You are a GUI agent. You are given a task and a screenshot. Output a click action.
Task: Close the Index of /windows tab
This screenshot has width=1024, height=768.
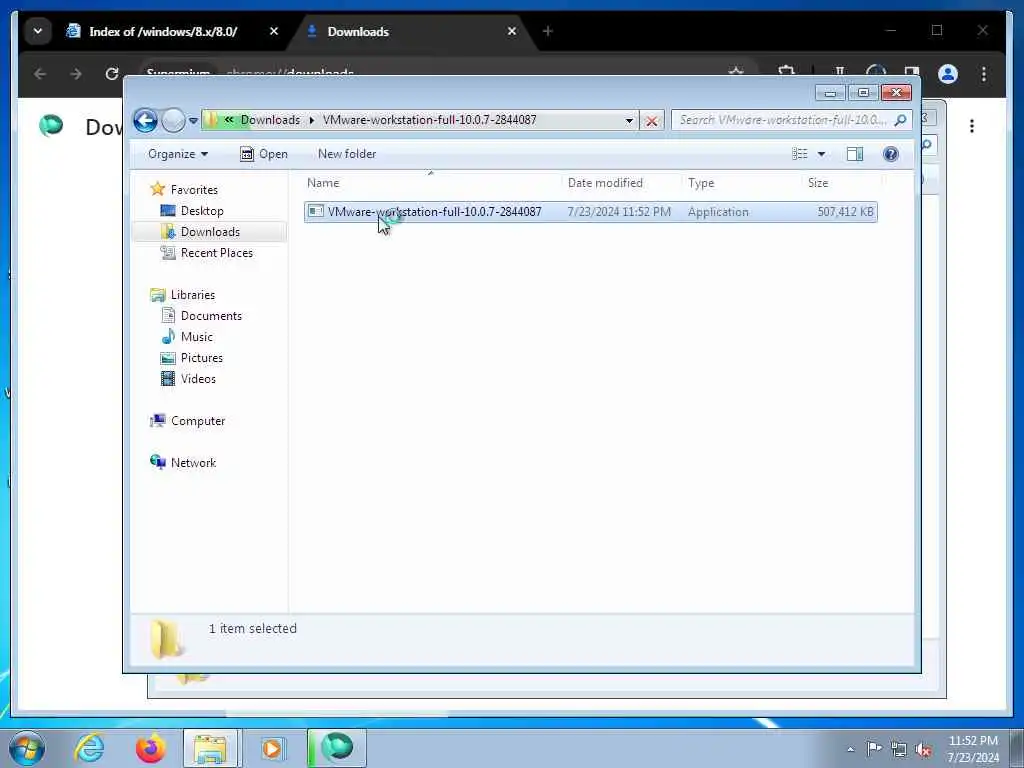(x=274, y=31)
